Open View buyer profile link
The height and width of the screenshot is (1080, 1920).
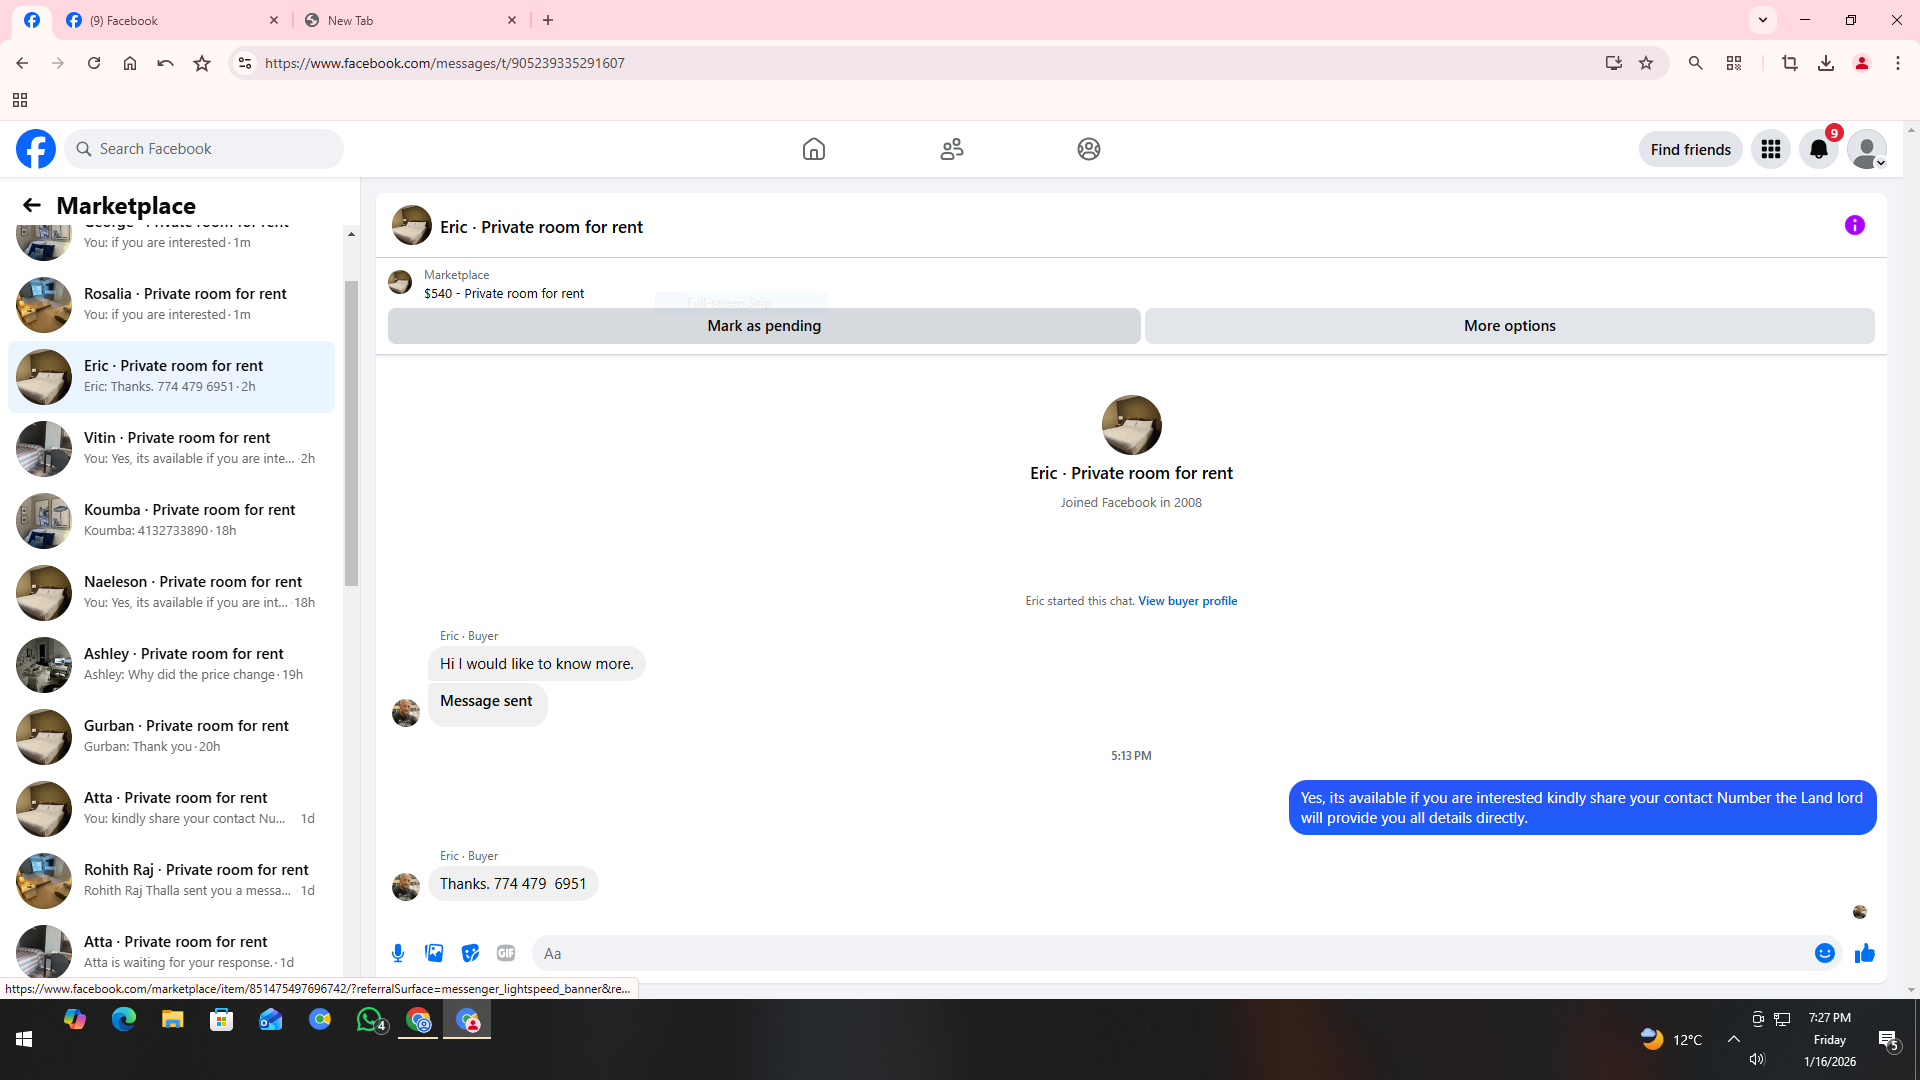(x=1187, y=601)
